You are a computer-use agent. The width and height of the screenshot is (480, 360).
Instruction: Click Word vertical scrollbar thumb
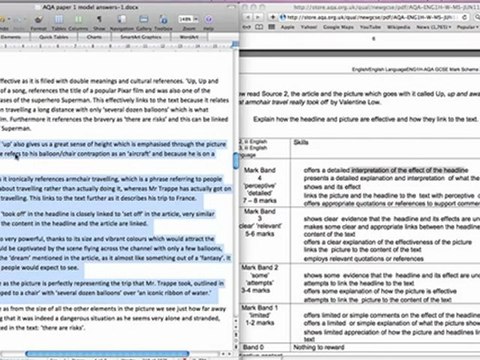[x=236, y=160]
